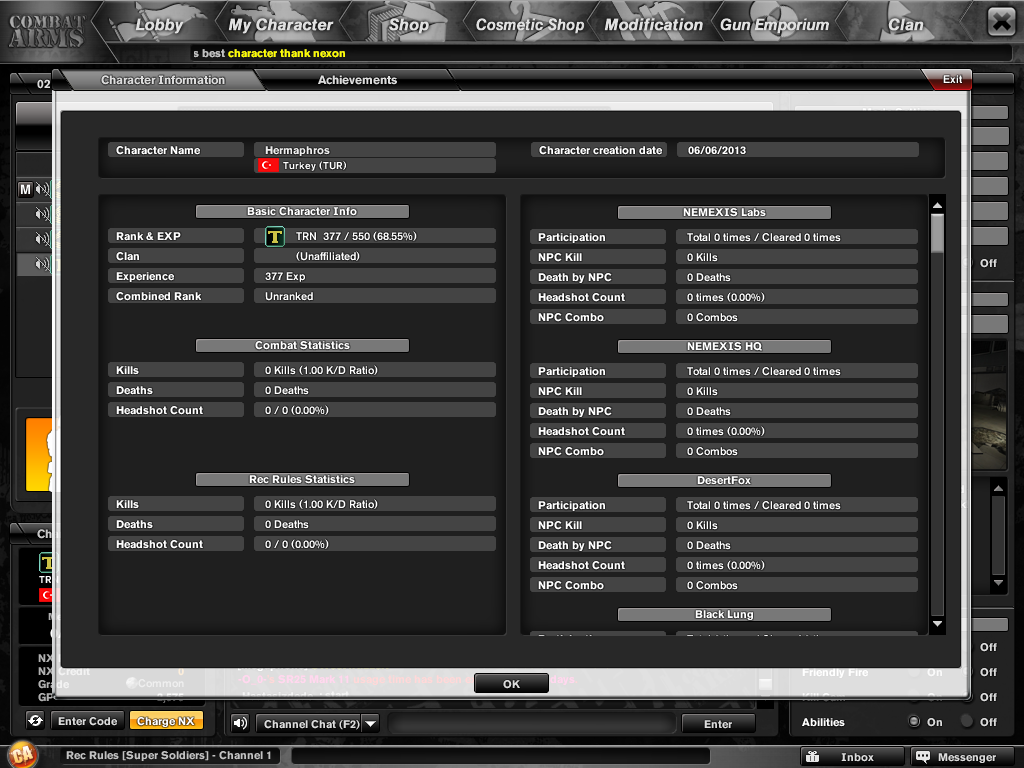
Task: Select the Abilities Off radio button
Action: (x=967, y=722)
